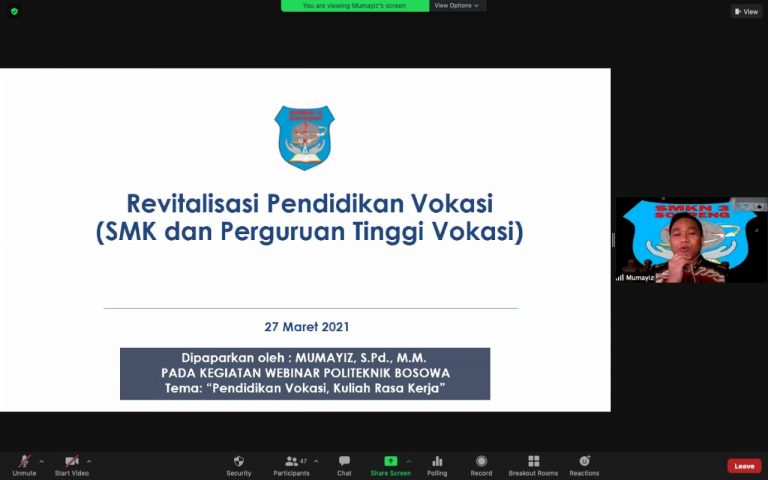Viewport: 768px width, 480px height.
Task: Click the school logo on the slide
Action: tap(304, 138)
